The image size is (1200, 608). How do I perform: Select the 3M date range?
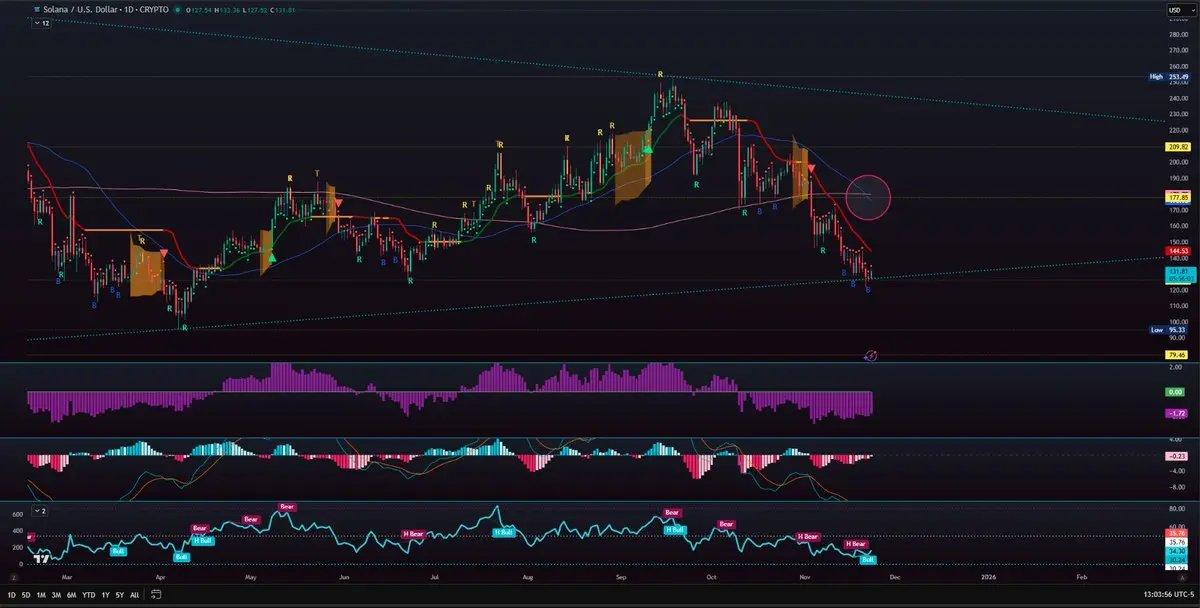pos(56,594)
